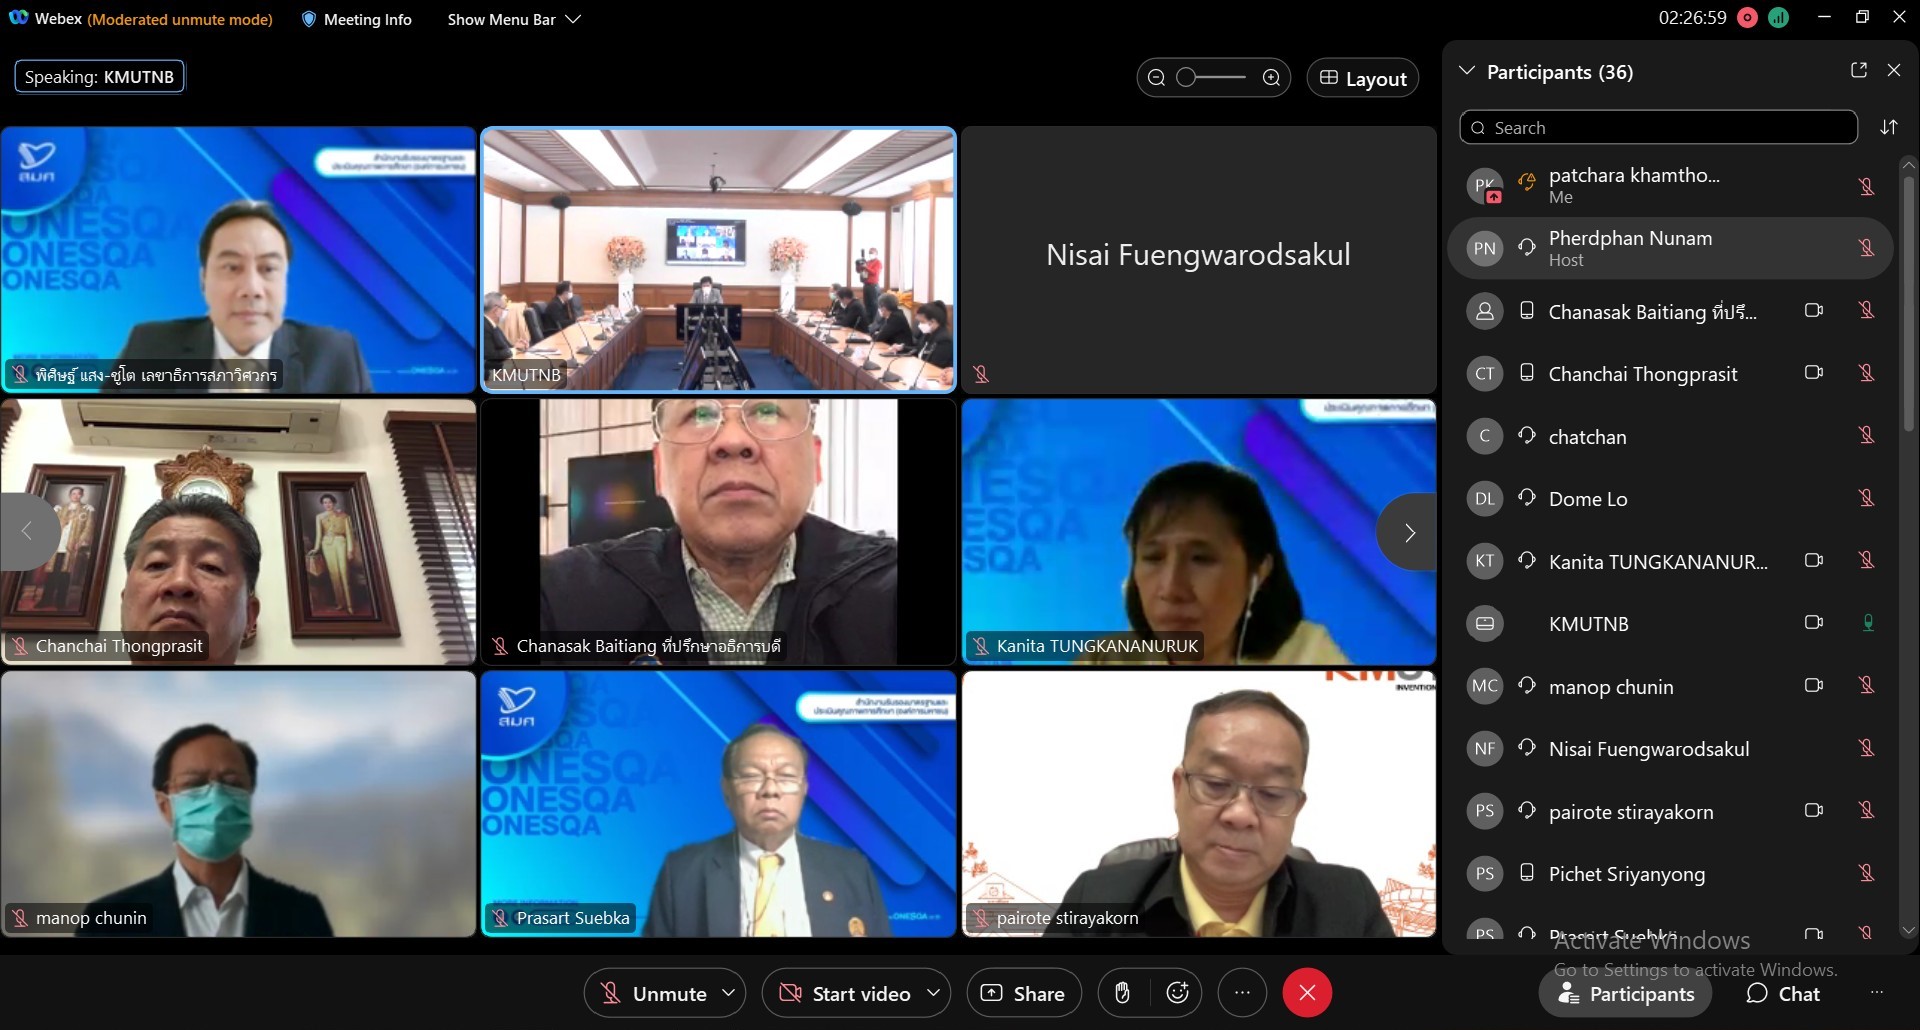Click the zoom out magnifier icon
Screen dimensions: 1920x1030
(1156, 78)
